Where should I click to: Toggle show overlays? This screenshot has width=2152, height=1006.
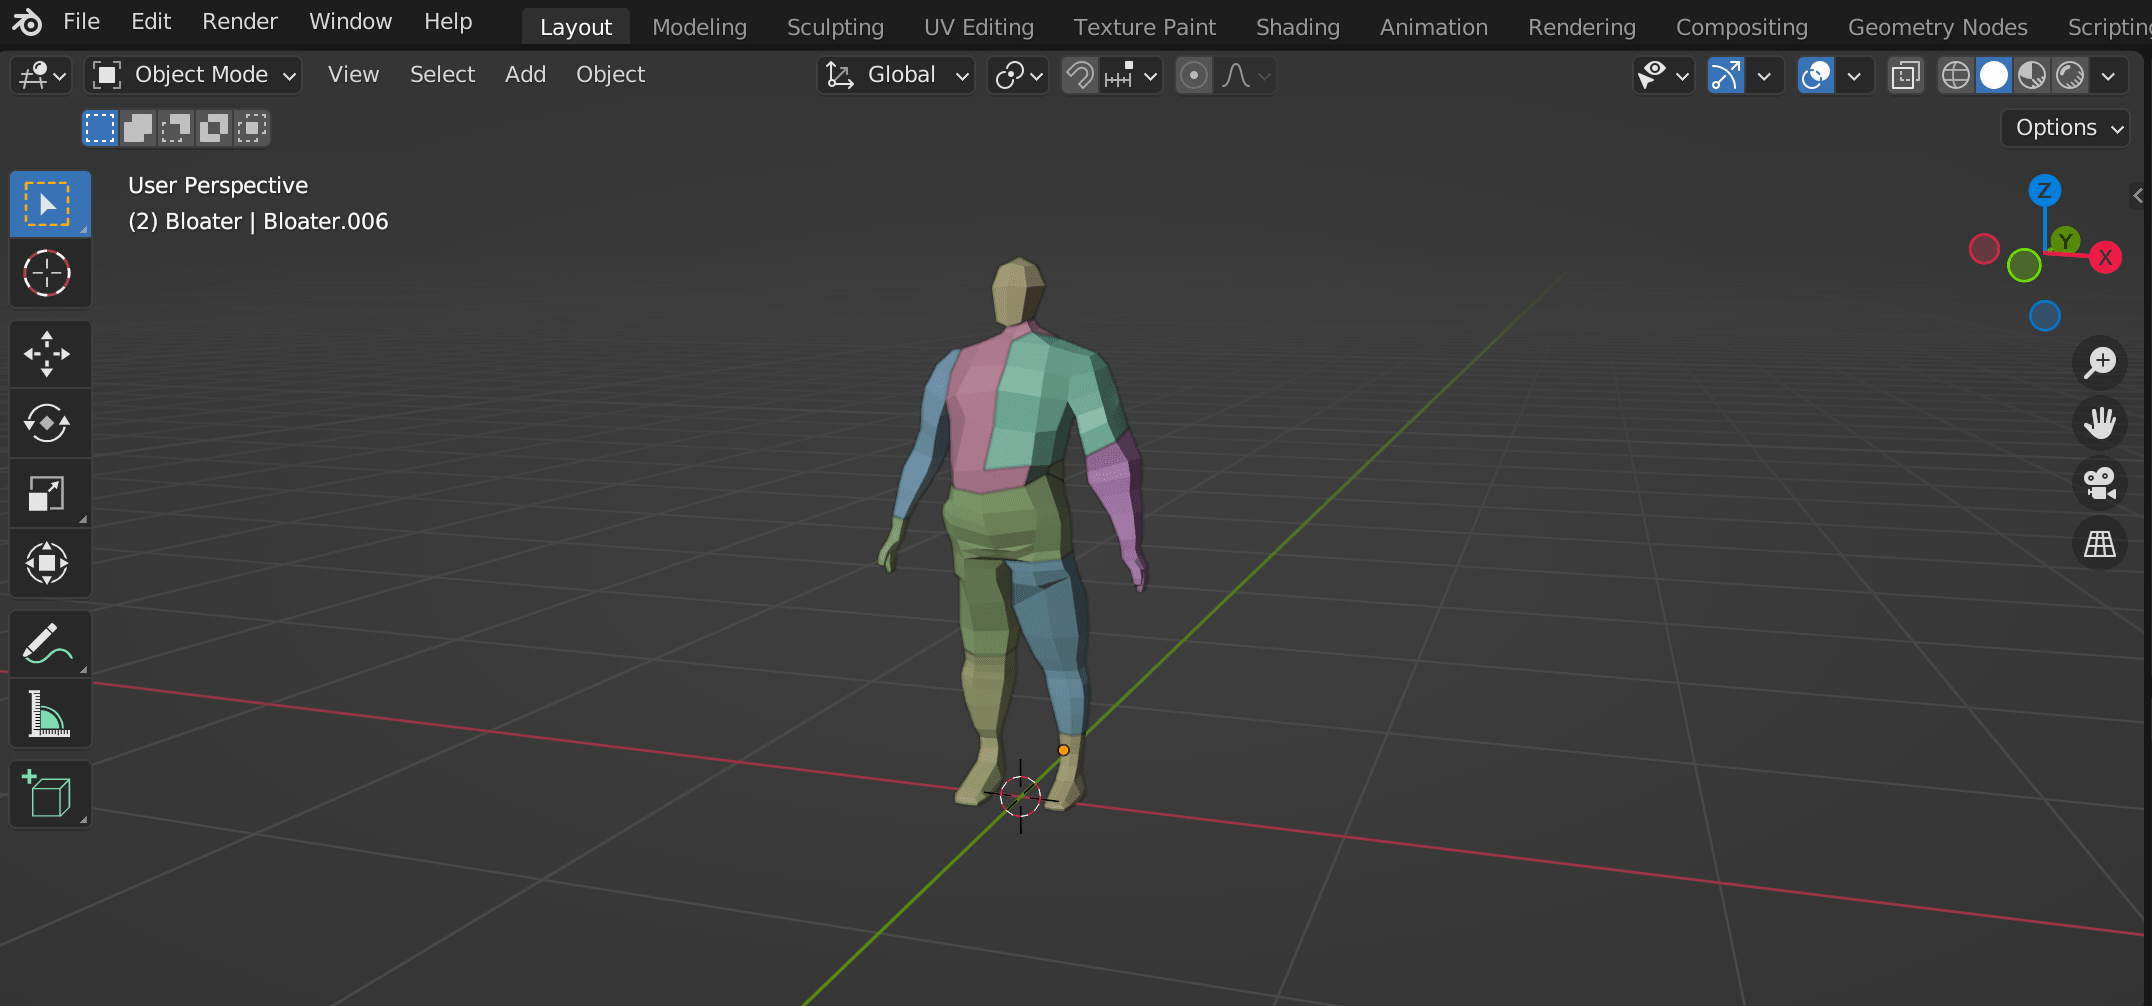(x=1816, y=75)
